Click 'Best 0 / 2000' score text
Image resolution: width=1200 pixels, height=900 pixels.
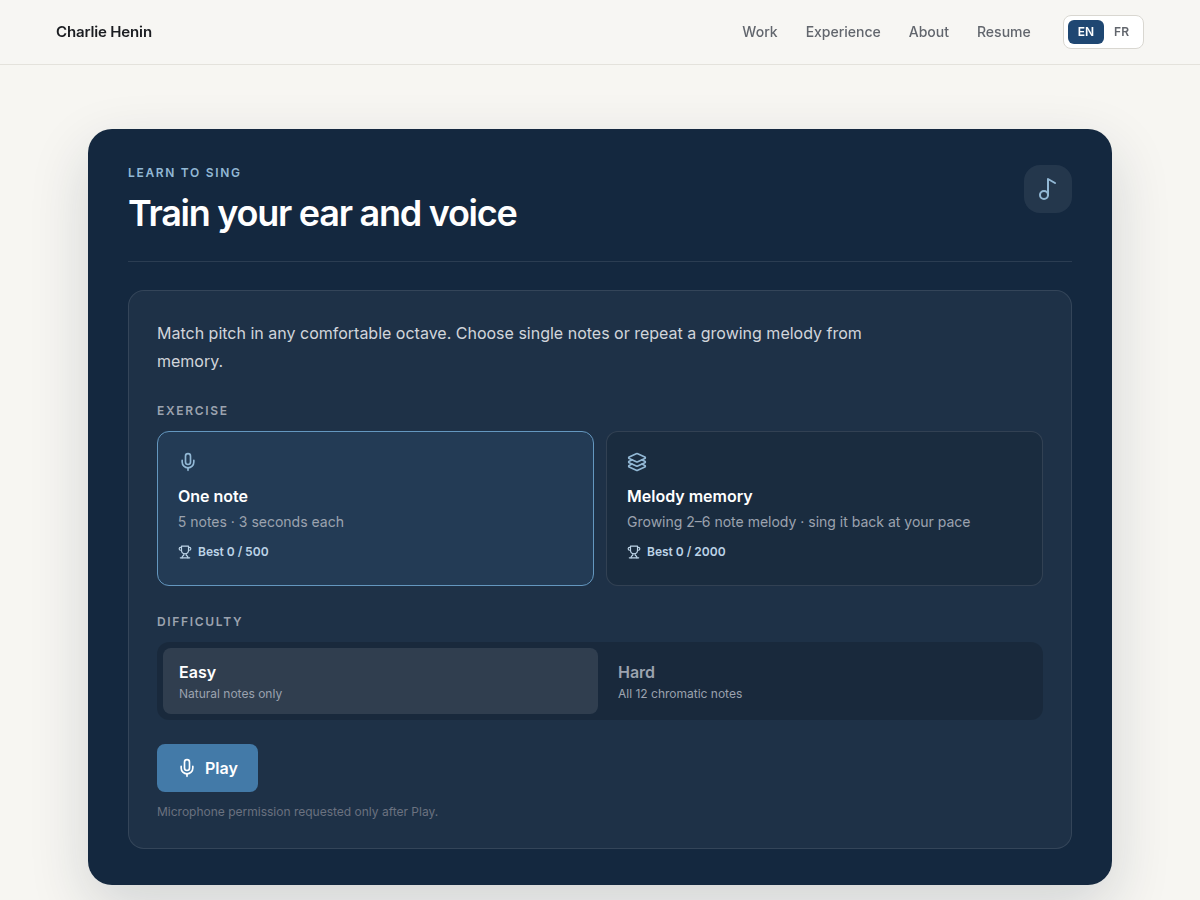686,552
